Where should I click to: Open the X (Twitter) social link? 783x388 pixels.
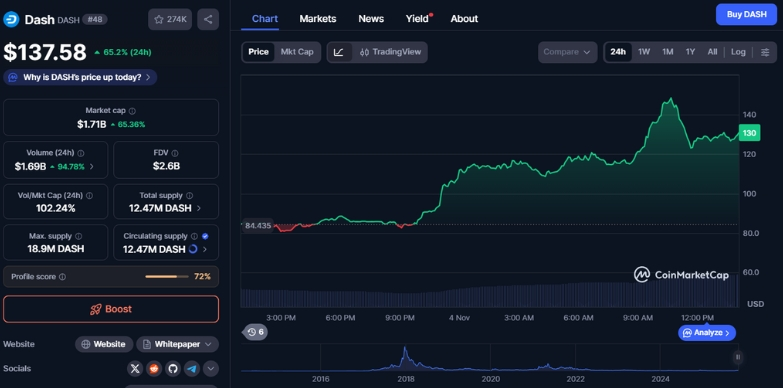tap(135, 369)
